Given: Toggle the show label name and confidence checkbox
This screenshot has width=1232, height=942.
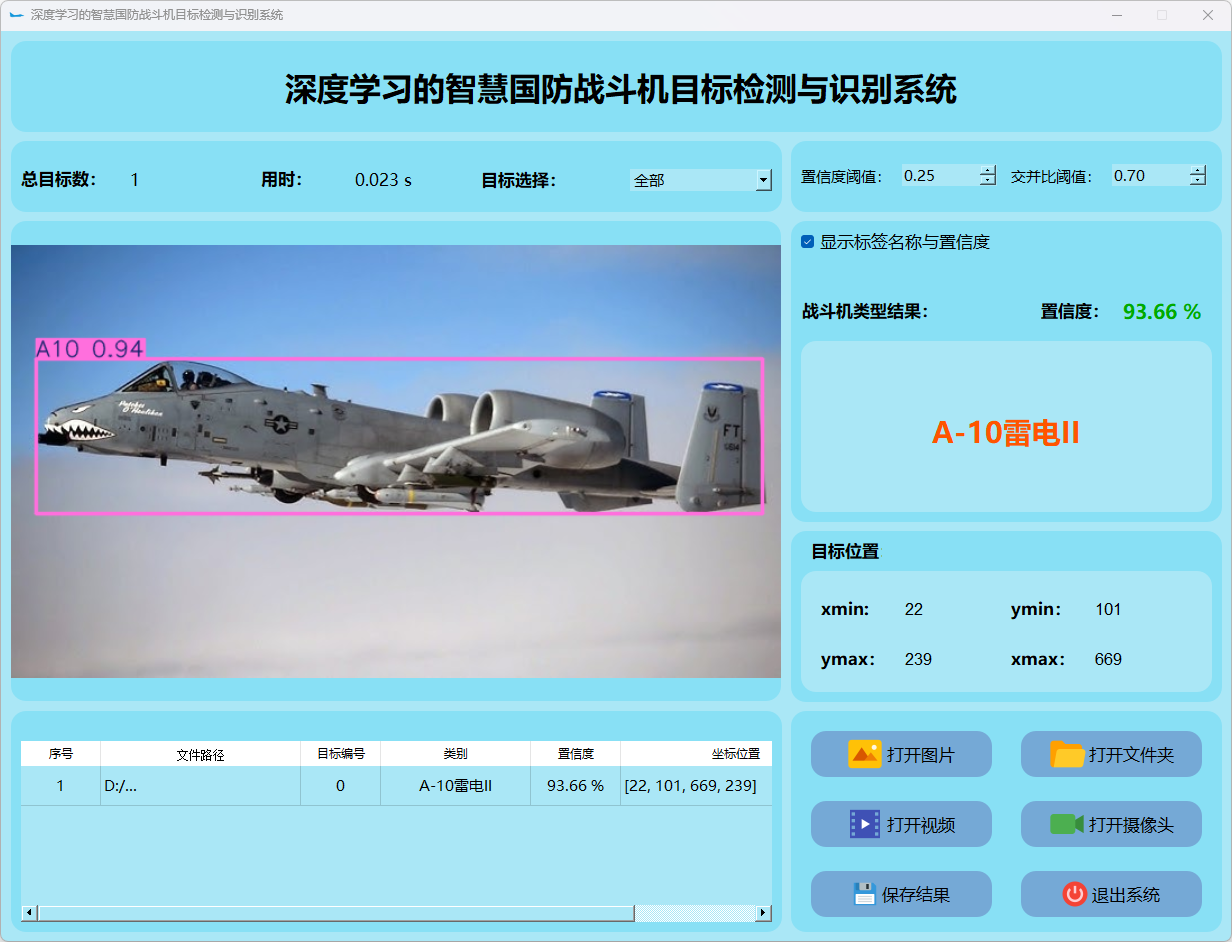Looking at the screenshot, I should (808, 242).
